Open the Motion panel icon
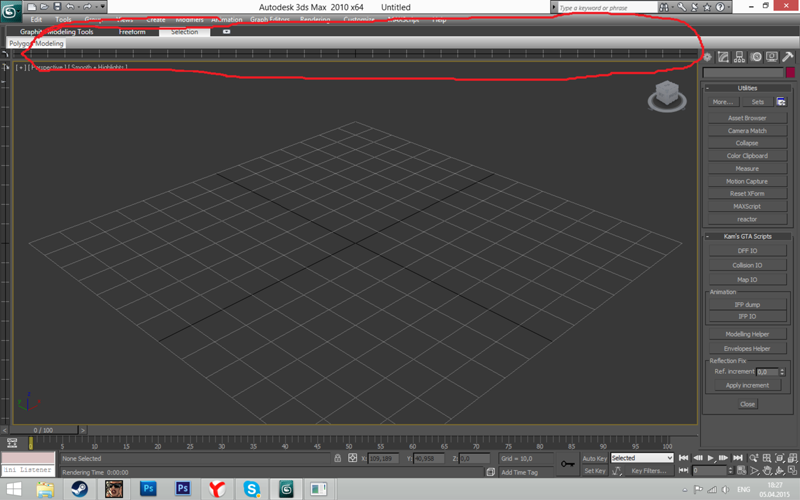 (756, 57)
